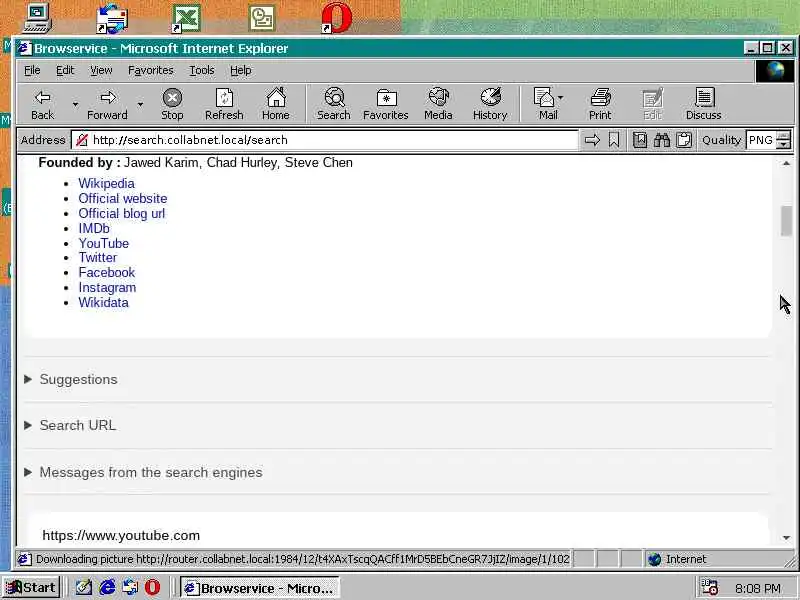Open the File menu
The height and width of the screenshot is (600, 800).
click(32, 70)
